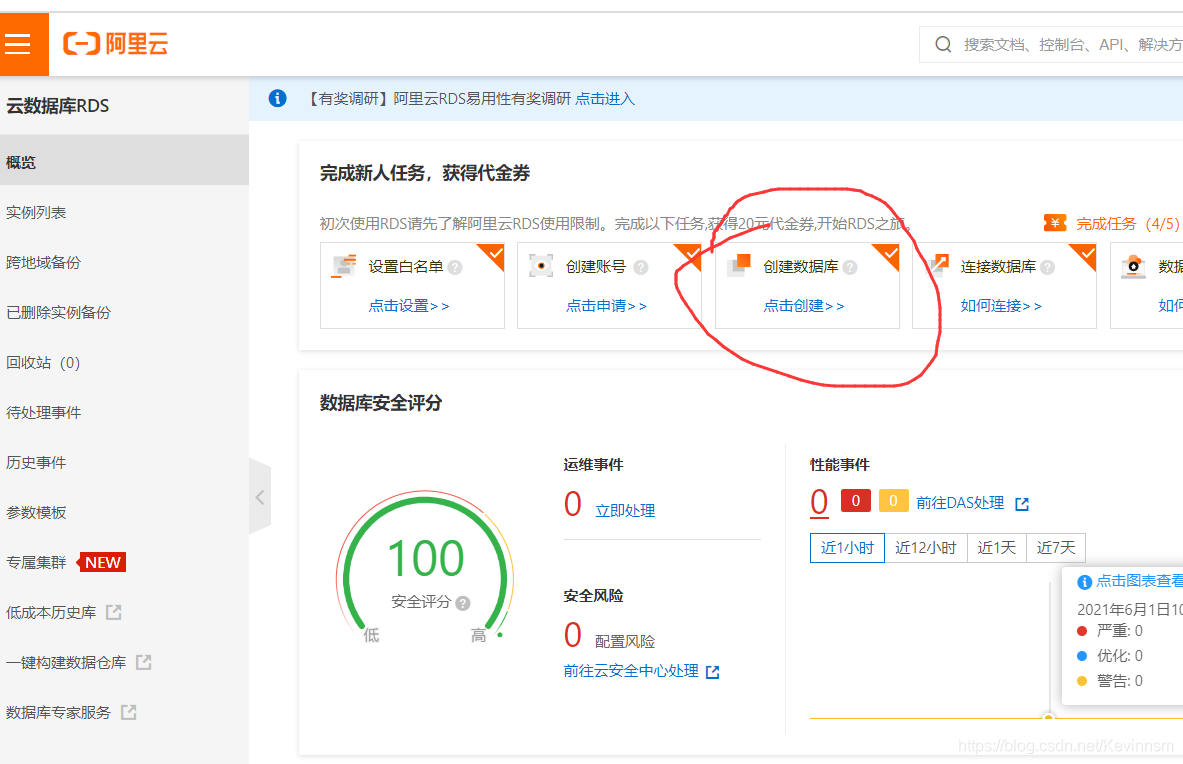Click the 如何连接>> link

click(x=1001, y=305)
